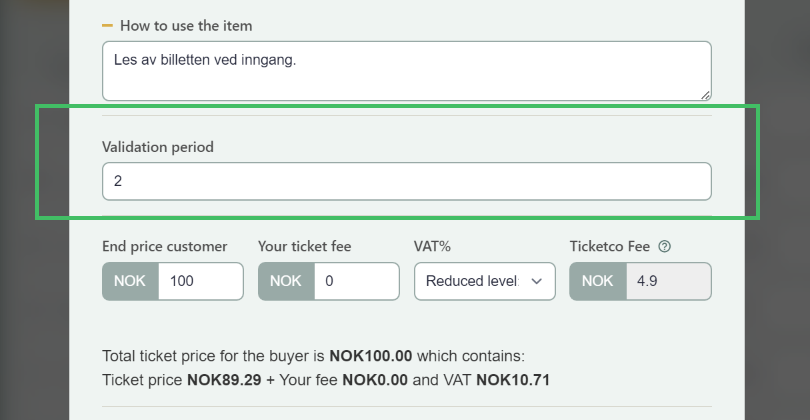The image size is (810, 420).
Task: Click the NOK prefix of Ticketco Fee
Action: (x=598, y=281)
